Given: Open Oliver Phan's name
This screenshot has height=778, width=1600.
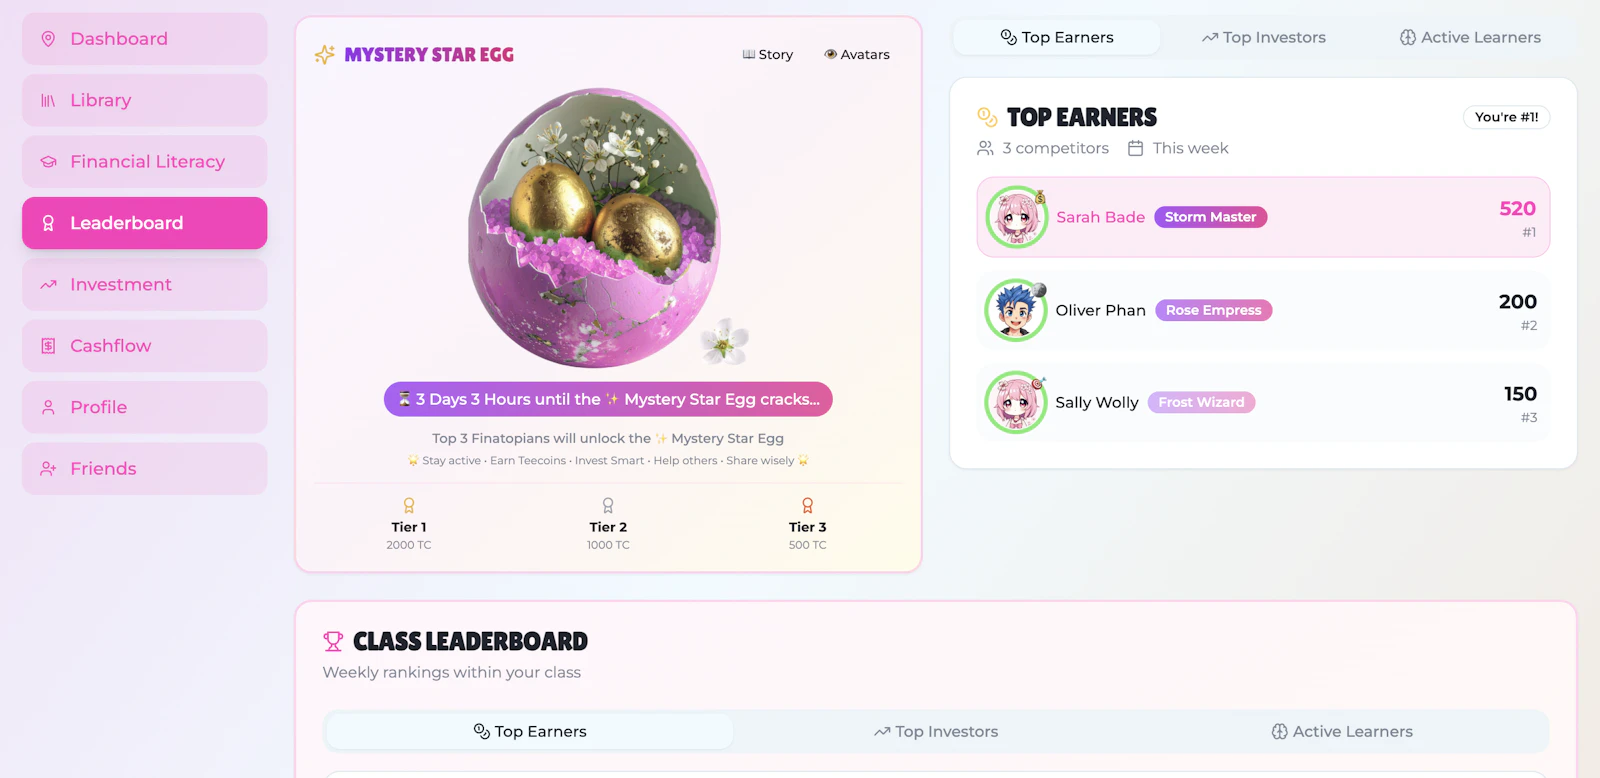Looking at the screenshot, I should (x=1100, y=310).
